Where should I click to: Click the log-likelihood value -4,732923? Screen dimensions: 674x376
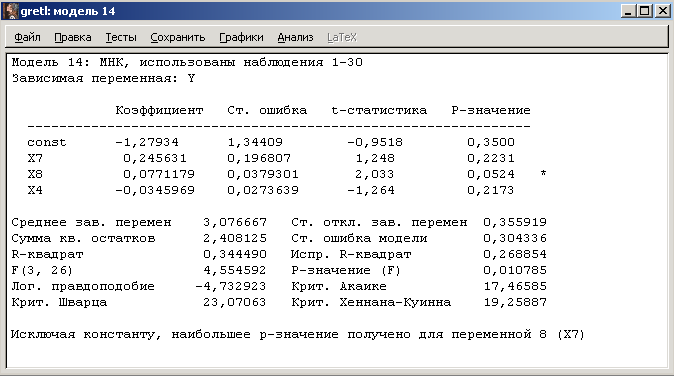231,286
